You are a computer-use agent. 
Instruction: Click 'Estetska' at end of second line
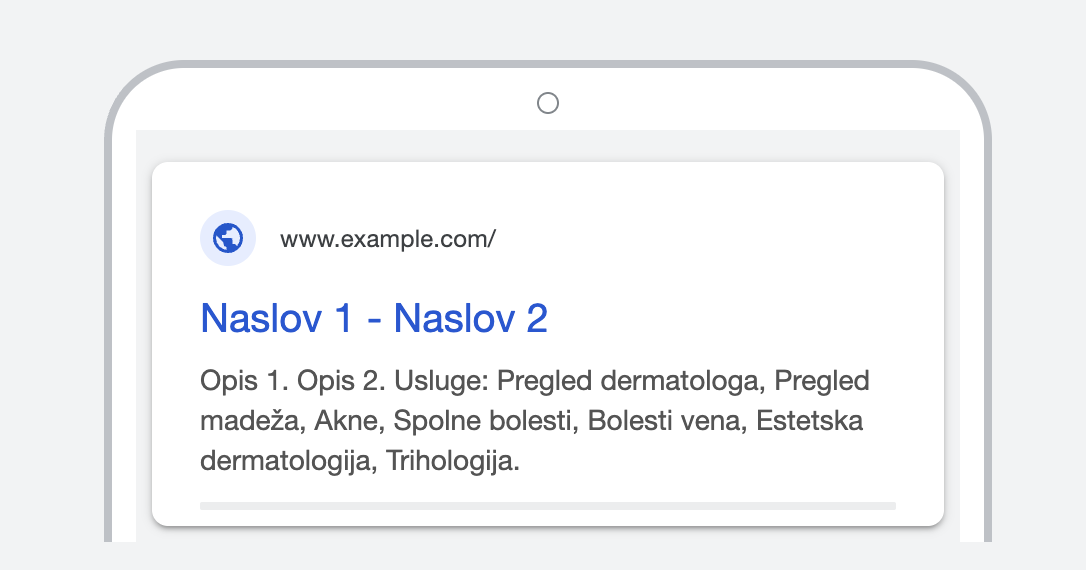[x=810, y=422]
